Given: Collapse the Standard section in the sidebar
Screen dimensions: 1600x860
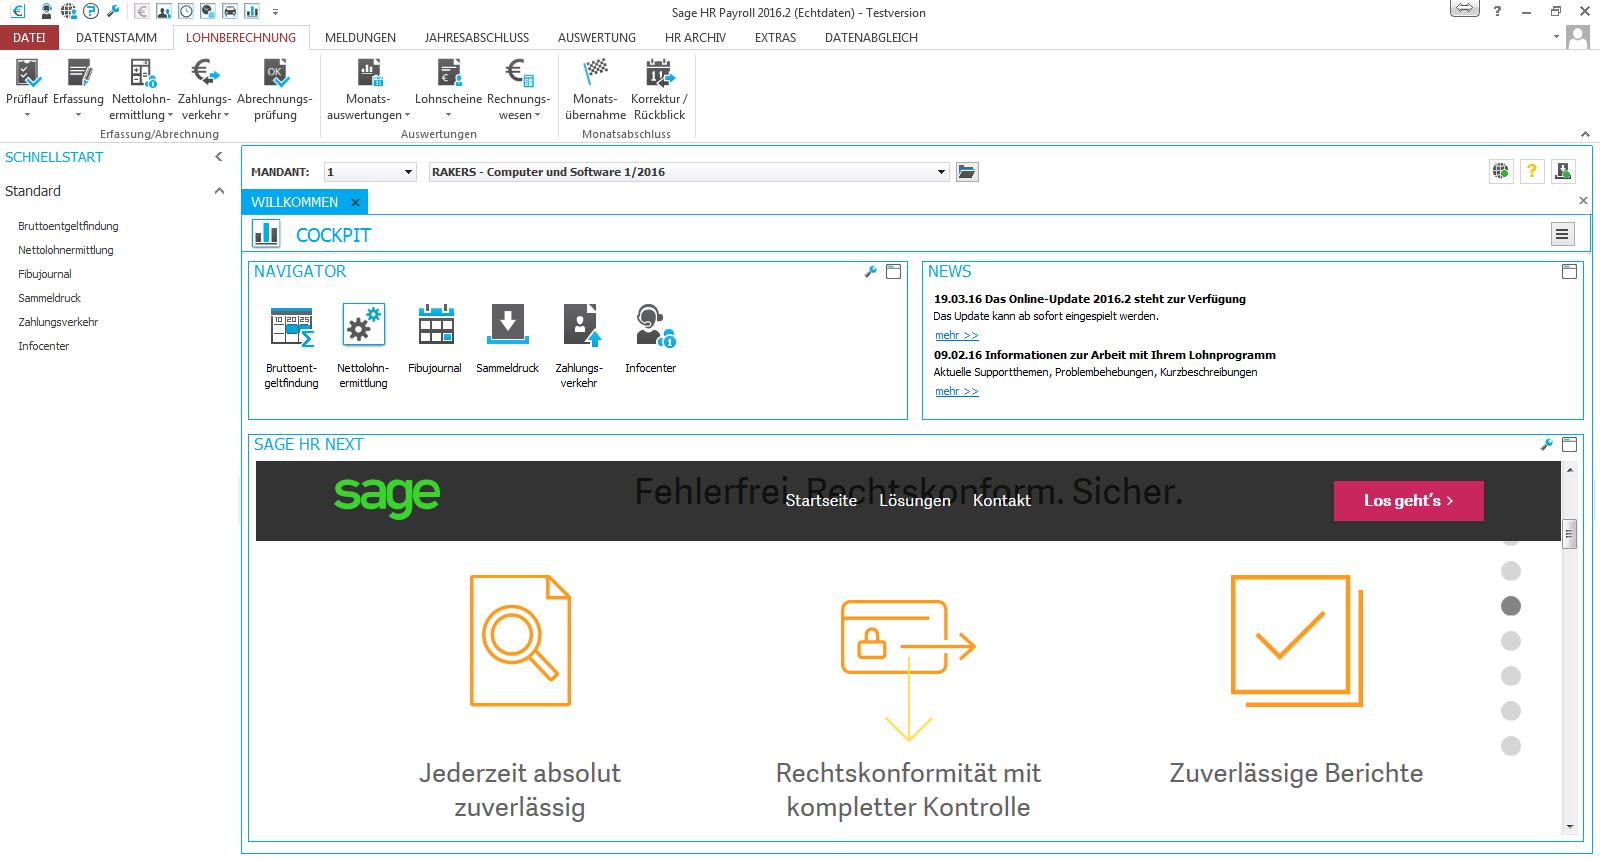Looking at the screenshot, I should point(219,191).
